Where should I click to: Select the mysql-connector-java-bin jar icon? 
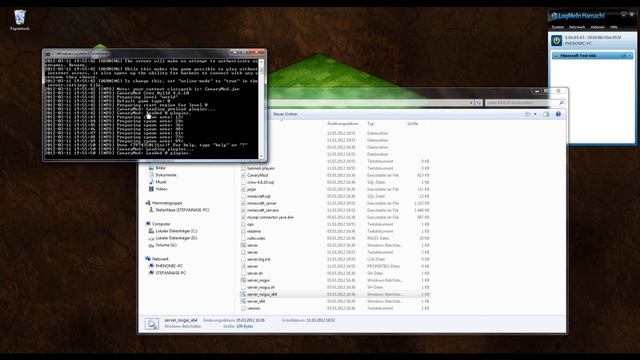point(243,217)
